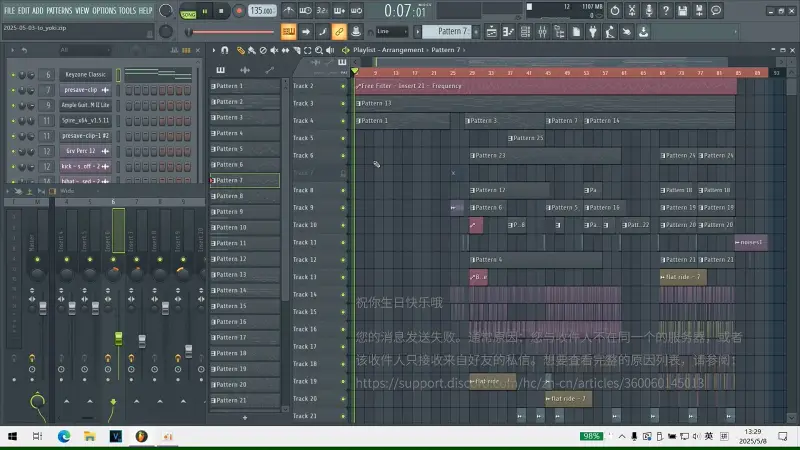Click the Insert 6 mixer volume fader
Screen dimensions: 800x450
click(118, 338)
